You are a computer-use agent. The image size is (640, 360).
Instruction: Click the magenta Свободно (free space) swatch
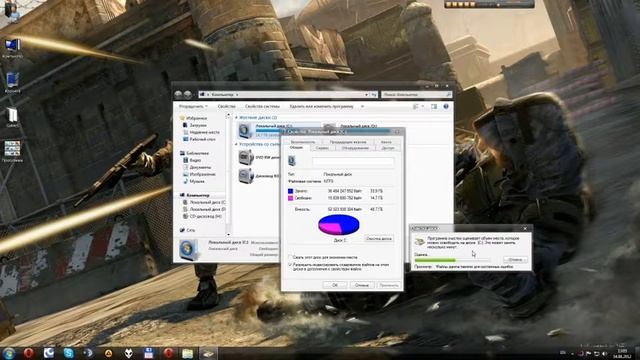(291, 198)
